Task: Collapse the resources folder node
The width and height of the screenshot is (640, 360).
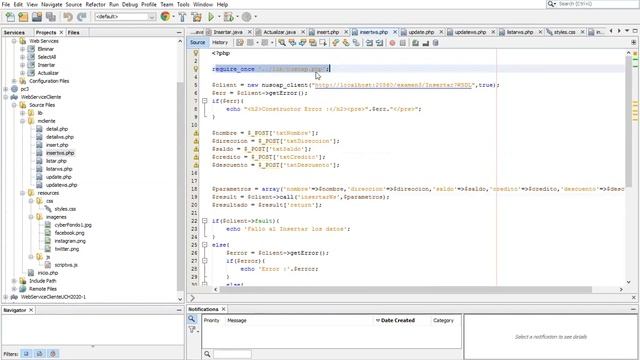Action: pyautogui.click(x=22, y=193)
